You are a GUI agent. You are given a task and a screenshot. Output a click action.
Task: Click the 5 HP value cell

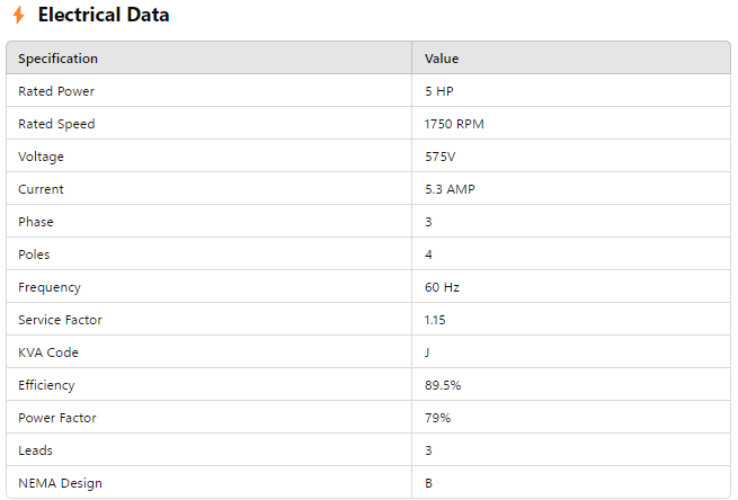pyautogui.click(x=439, y=92)
